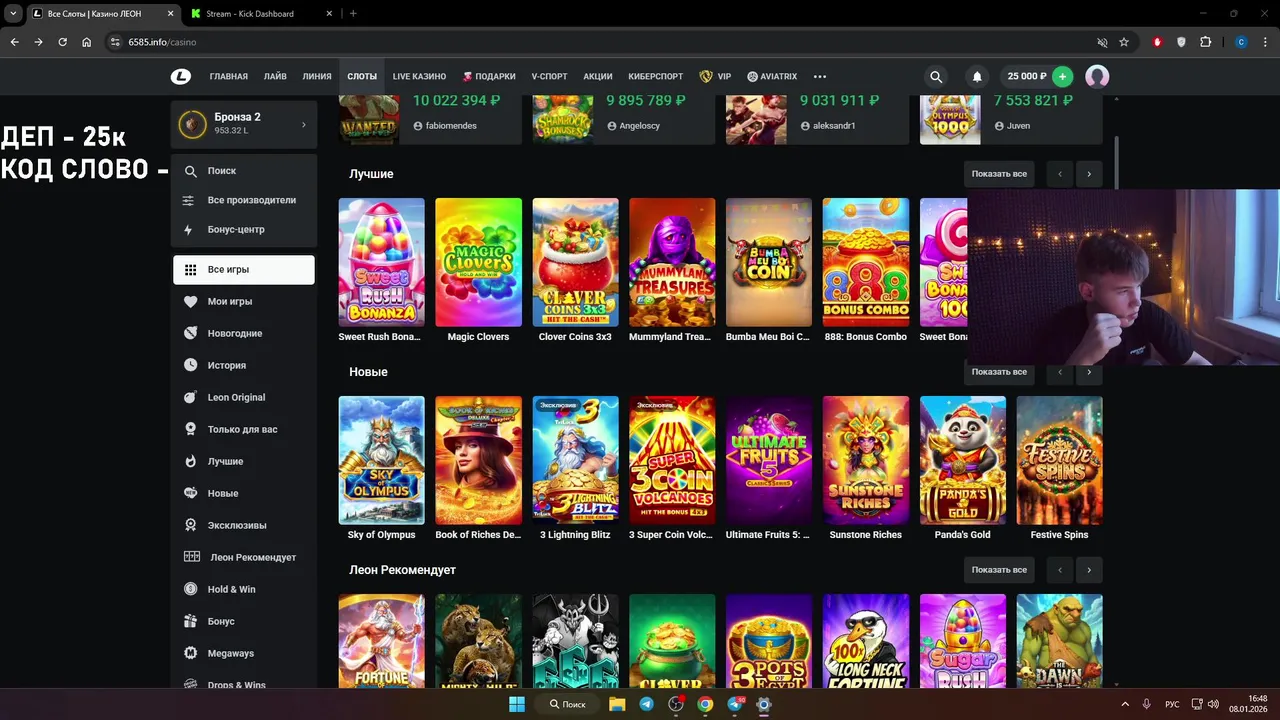Open the Sky of Olympus game thumbnail

click(x=381, y=460)
